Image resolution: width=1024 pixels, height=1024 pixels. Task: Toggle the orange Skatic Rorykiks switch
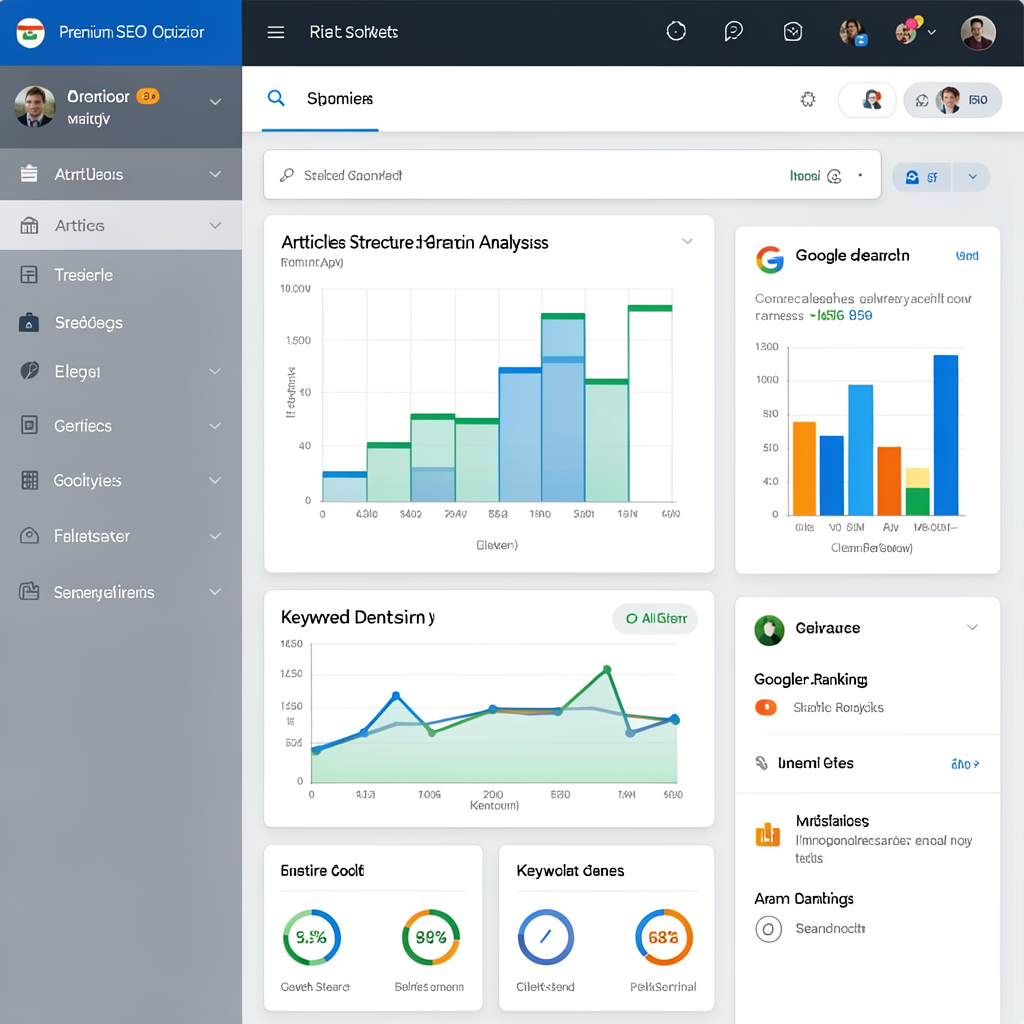[x=765, y=707]
